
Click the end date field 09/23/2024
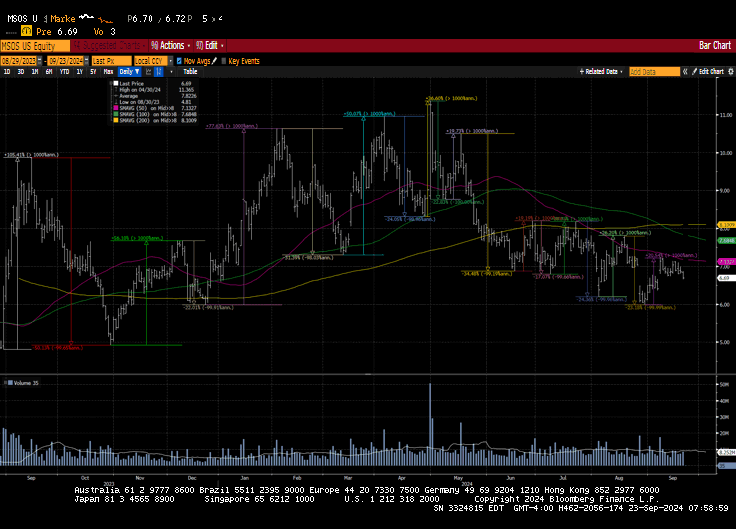66,61
